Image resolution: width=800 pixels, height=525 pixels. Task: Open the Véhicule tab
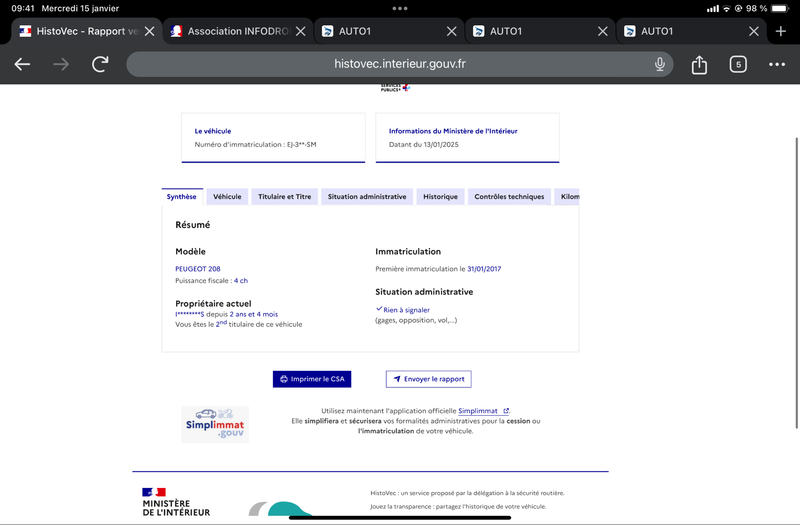227,196
